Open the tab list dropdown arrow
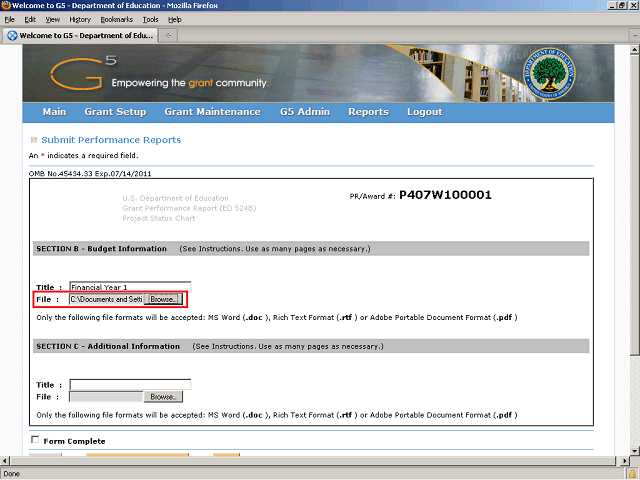The height and width of the screenshot is (480, 640). [635, 36]
